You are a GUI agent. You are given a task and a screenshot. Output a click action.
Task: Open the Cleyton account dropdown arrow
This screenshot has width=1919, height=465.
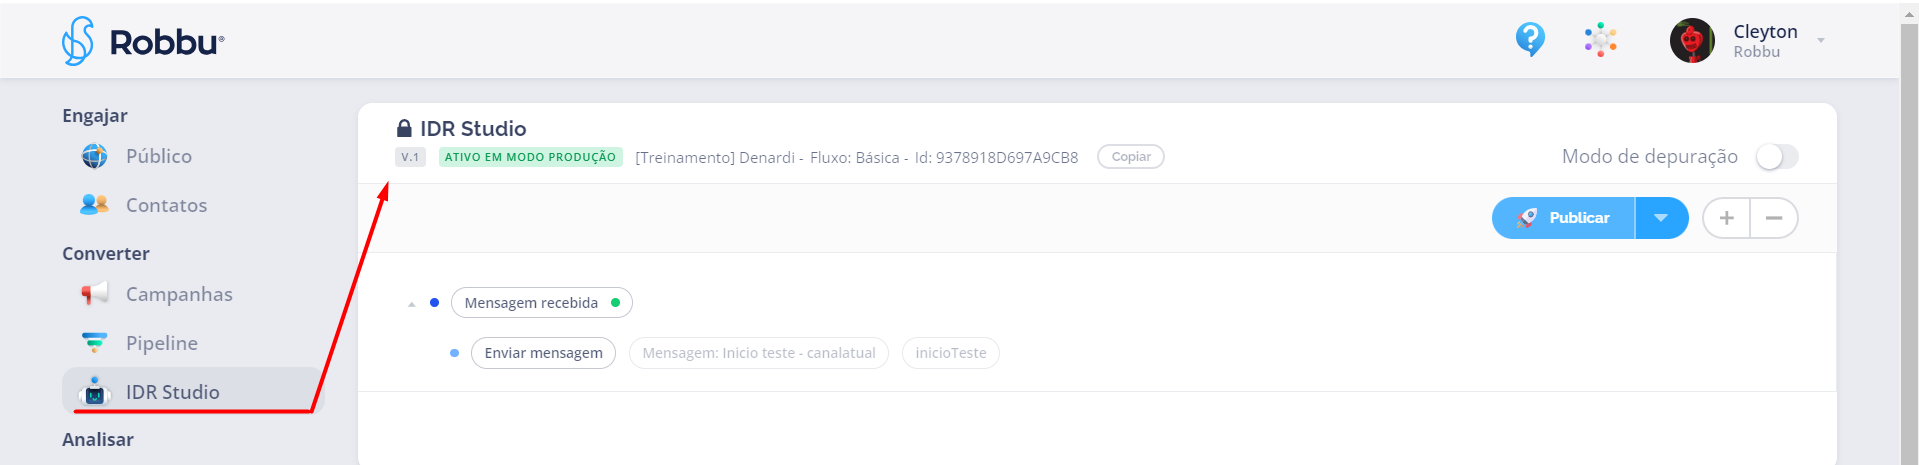(1821, 41)
